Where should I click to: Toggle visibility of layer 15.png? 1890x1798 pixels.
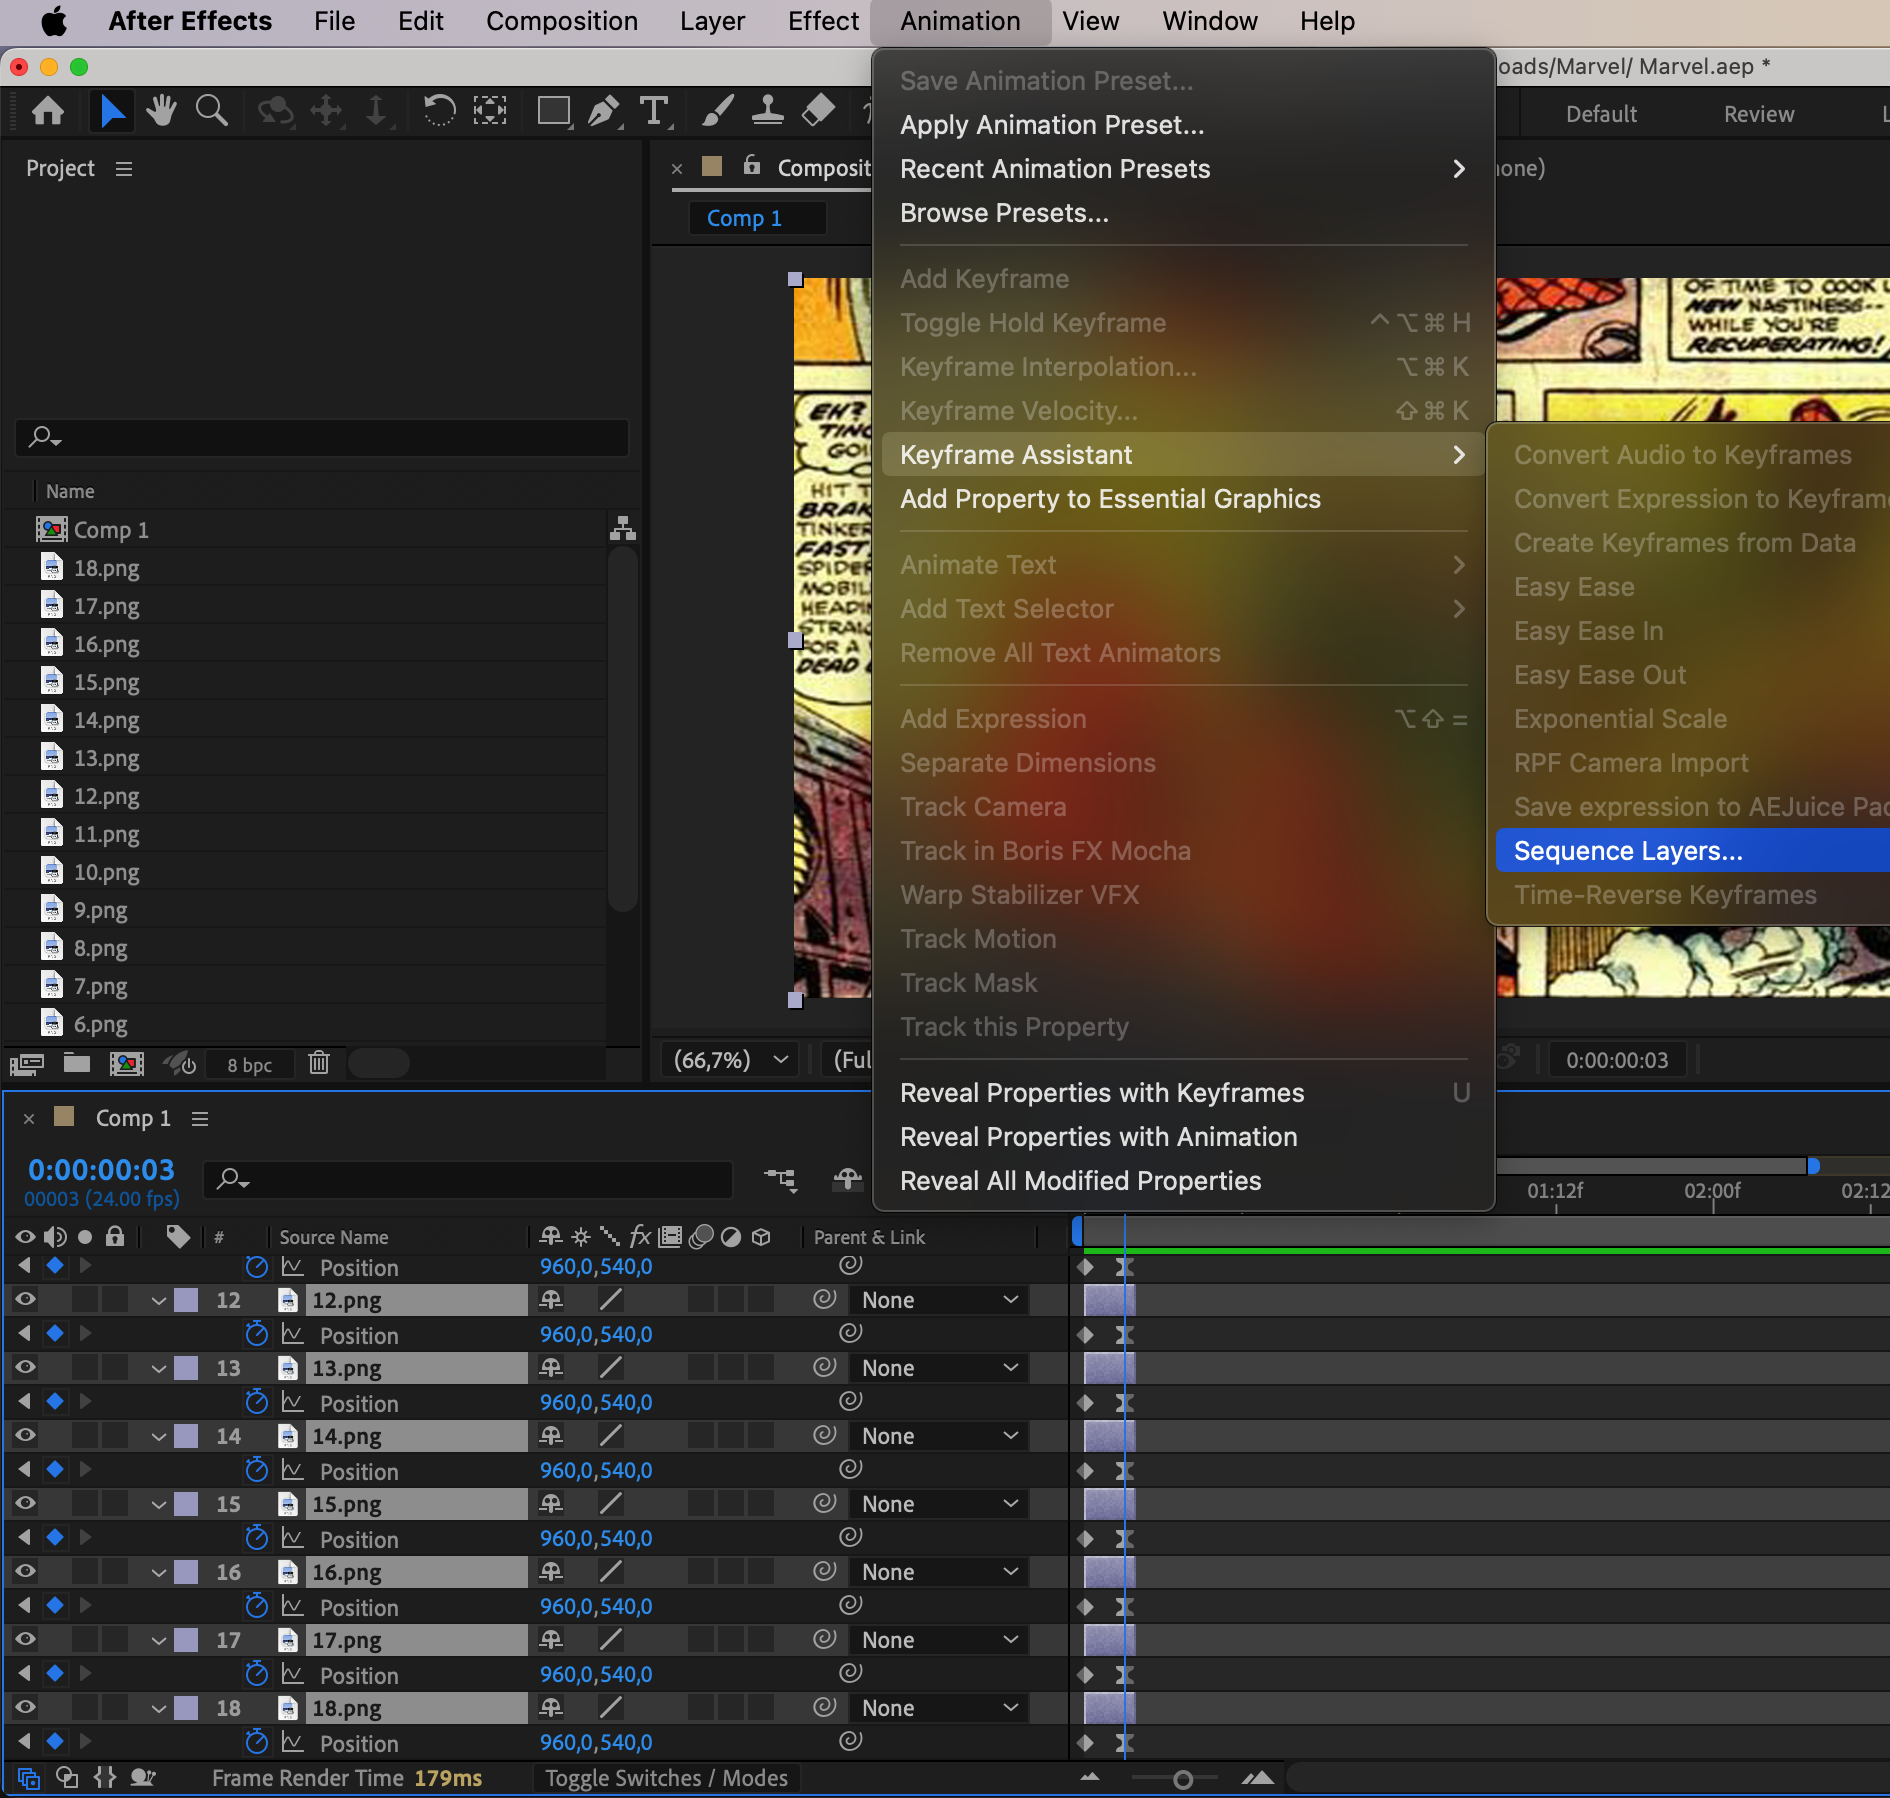25,1504
